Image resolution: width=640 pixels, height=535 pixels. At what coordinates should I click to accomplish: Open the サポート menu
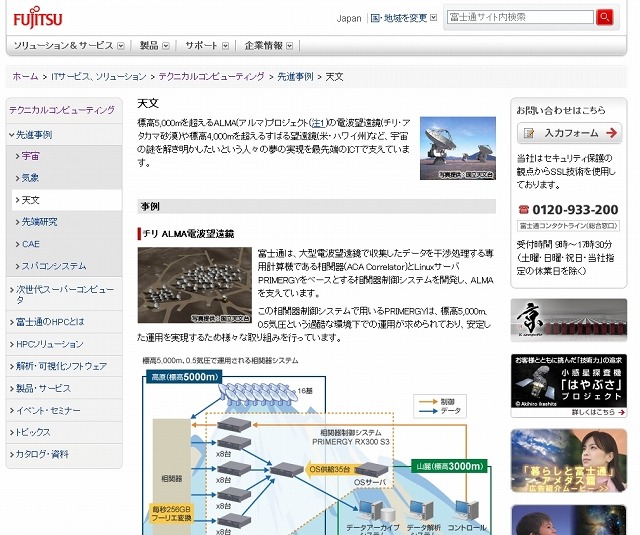click(x=201, y=45)
